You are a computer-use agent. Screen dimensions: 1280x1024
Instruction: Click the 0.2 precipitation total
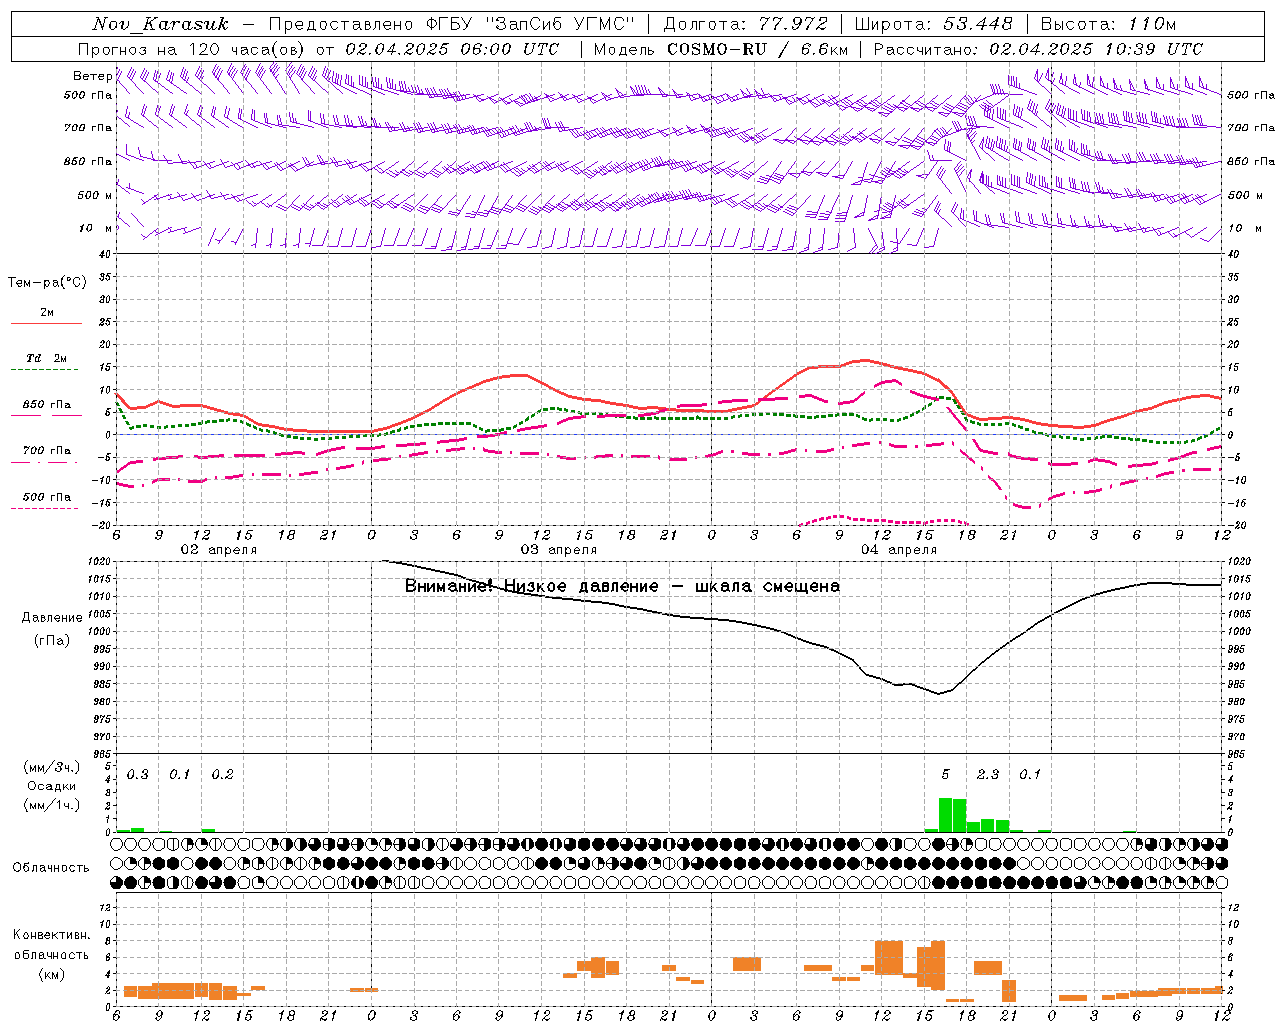222,775
